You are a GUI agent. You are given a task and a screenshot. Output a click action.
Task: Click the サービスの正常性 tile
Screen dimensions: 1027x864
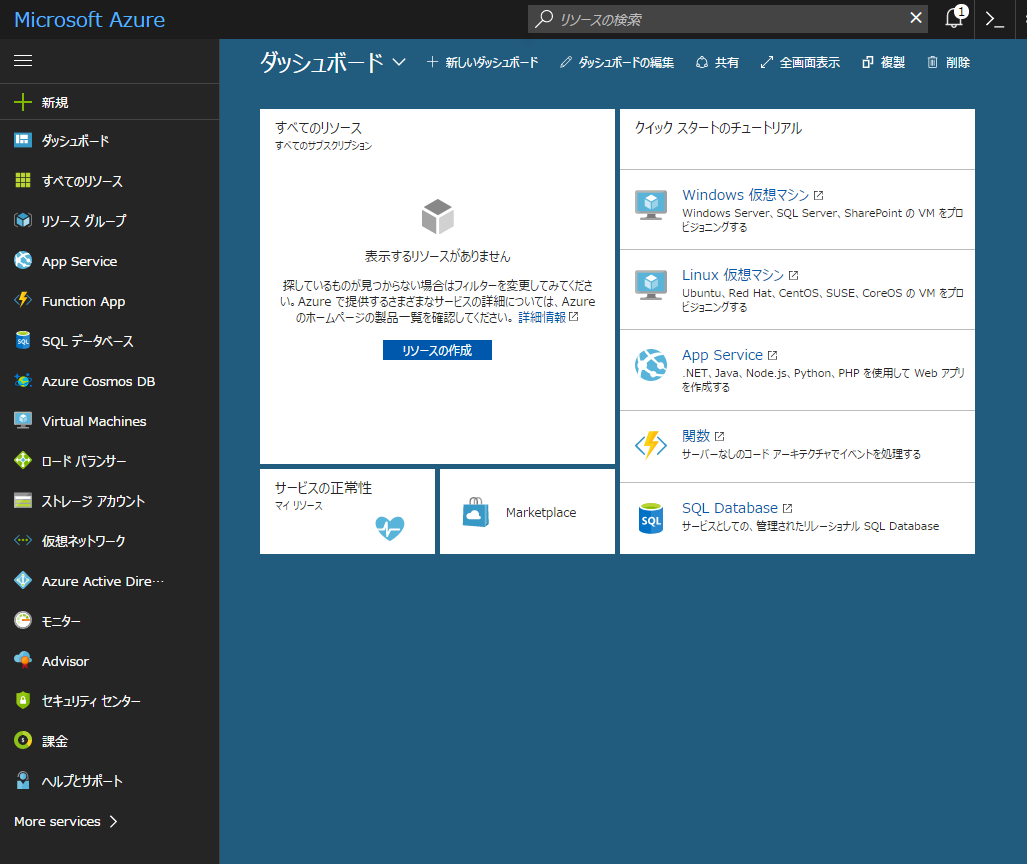347,511
